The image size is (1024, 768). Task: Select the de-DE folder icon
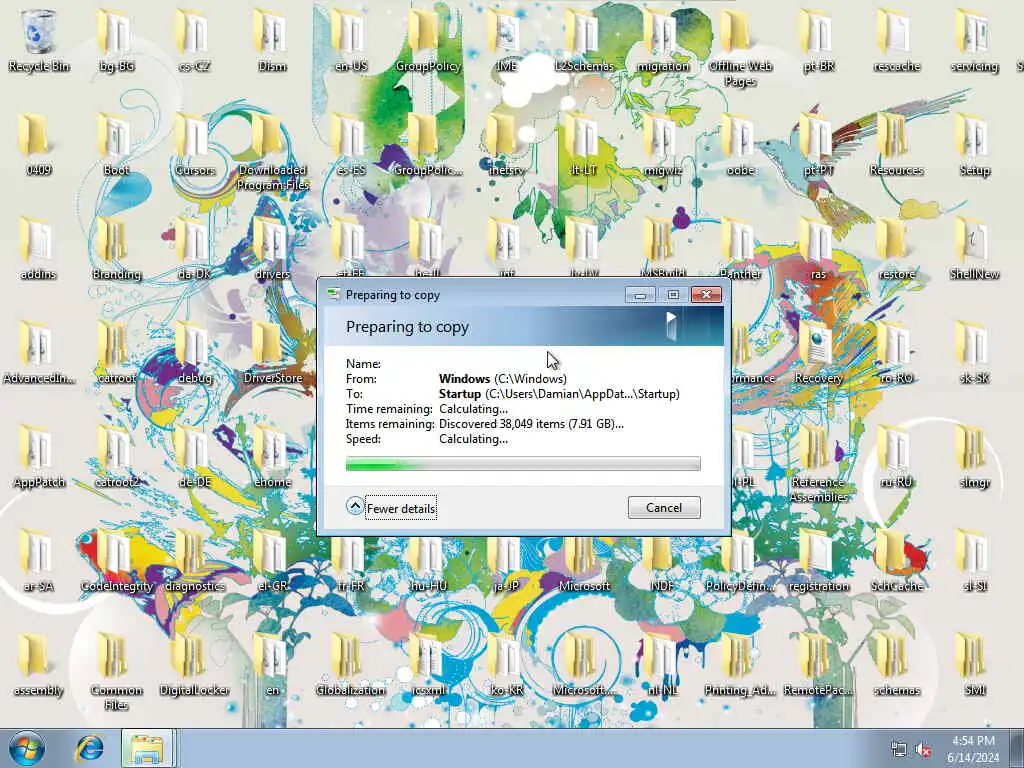tap(194, 456)
